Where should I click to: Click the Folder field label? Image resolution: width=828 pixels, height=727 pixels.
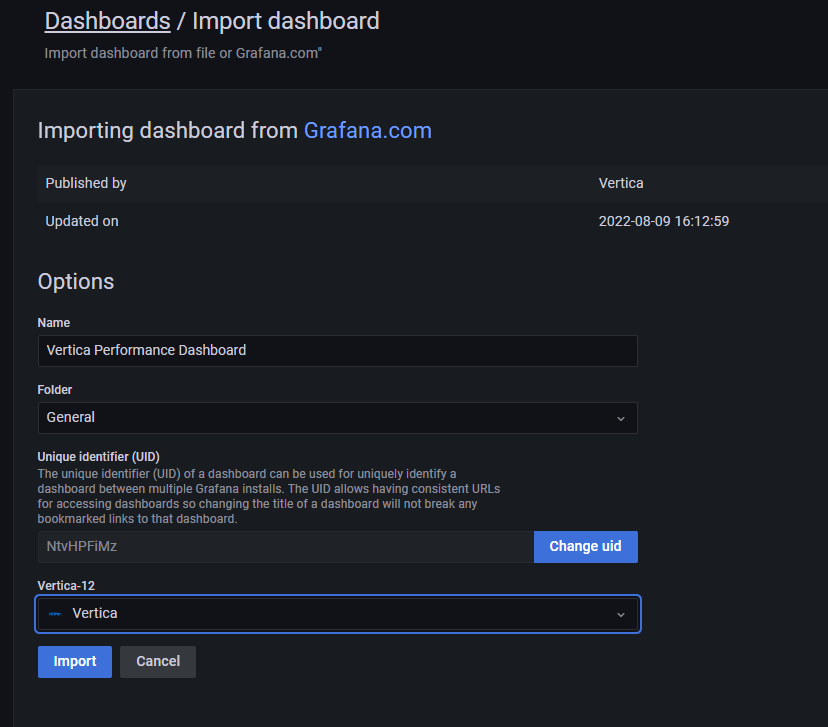coord(55,390)
